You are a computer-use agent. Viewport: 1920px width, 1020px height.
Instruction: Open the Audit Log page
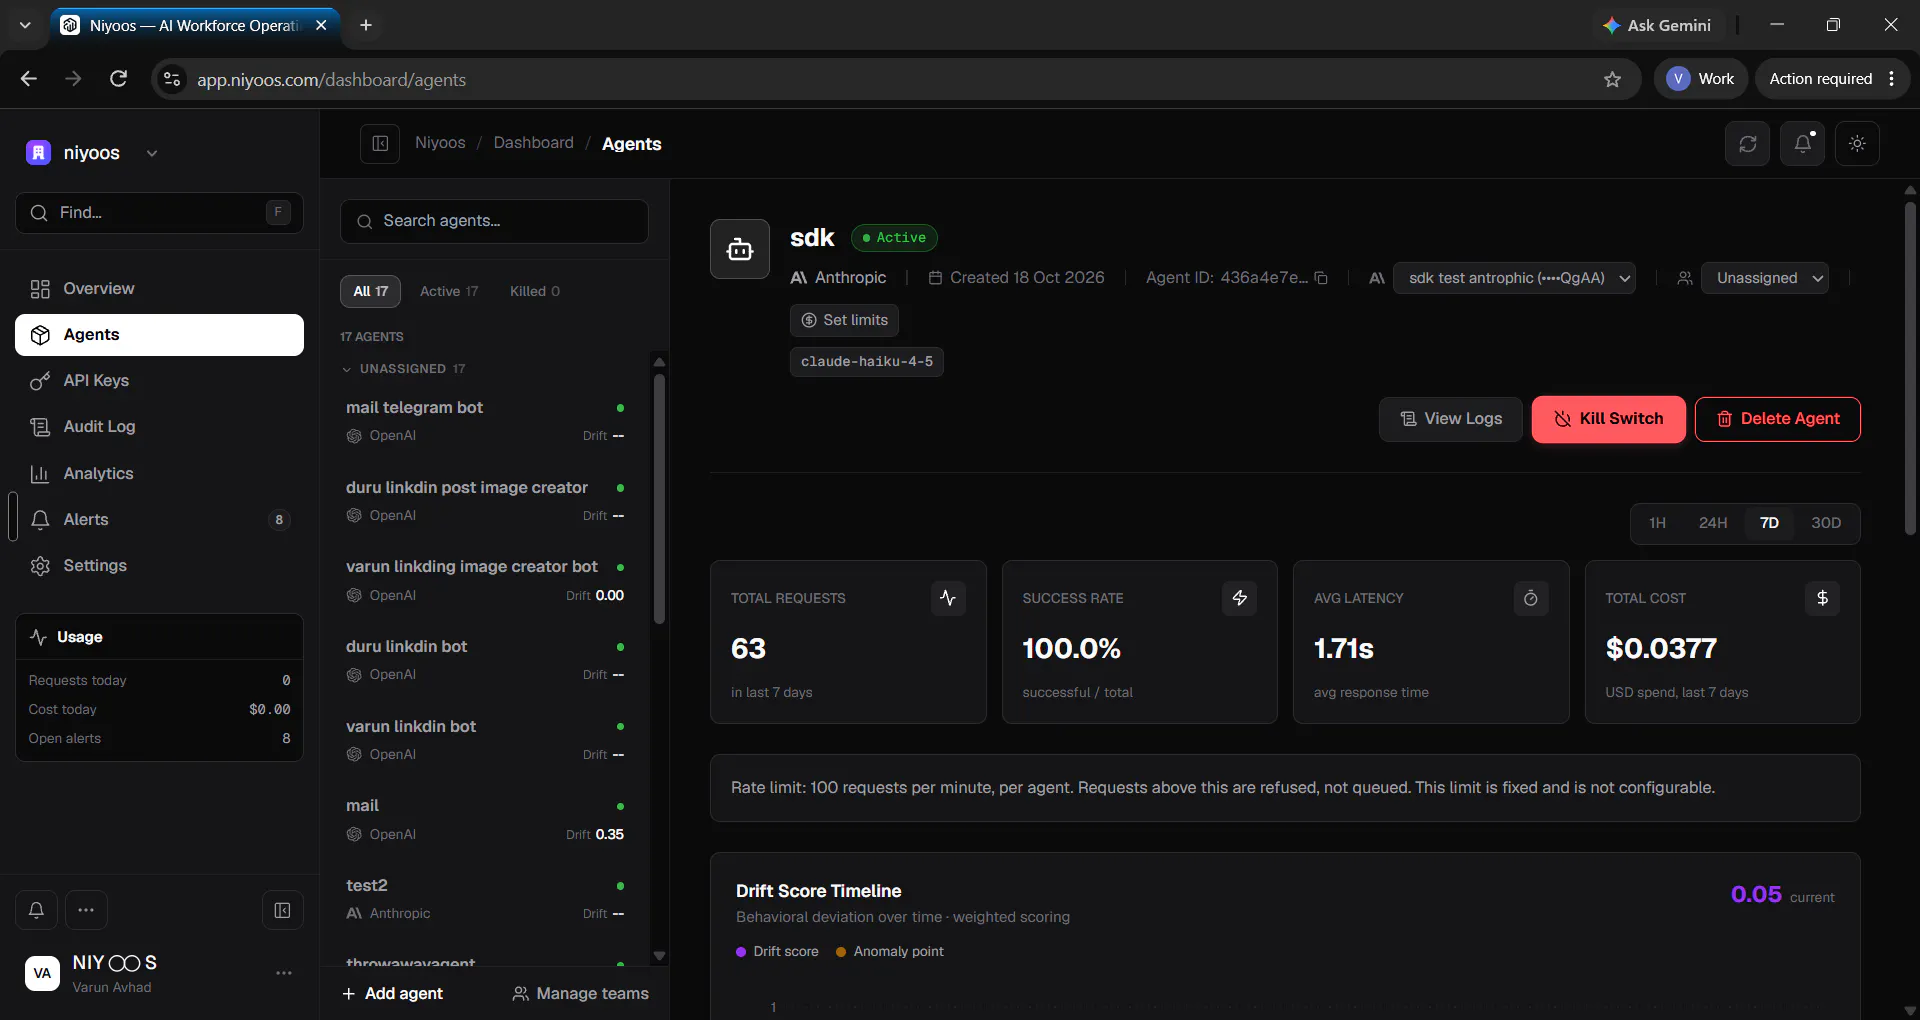click(159, 427)
